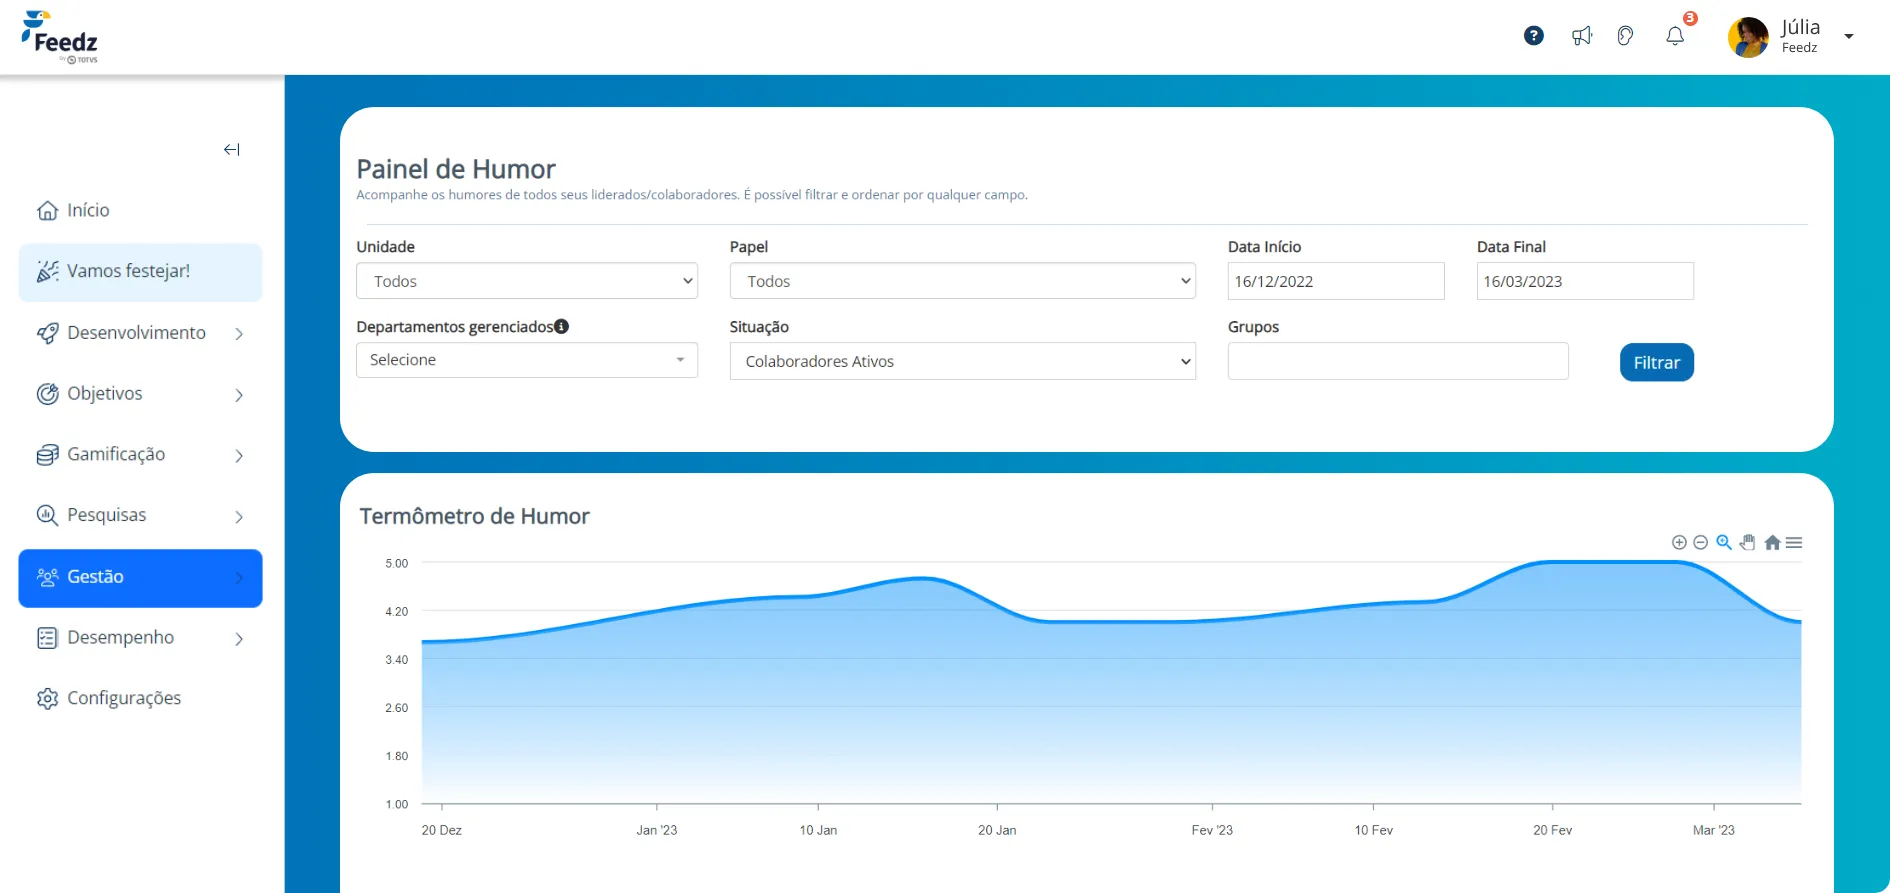Click Júlia's profile avatar
Viewport: 1890px width, 893px height.
(1748, 37)
